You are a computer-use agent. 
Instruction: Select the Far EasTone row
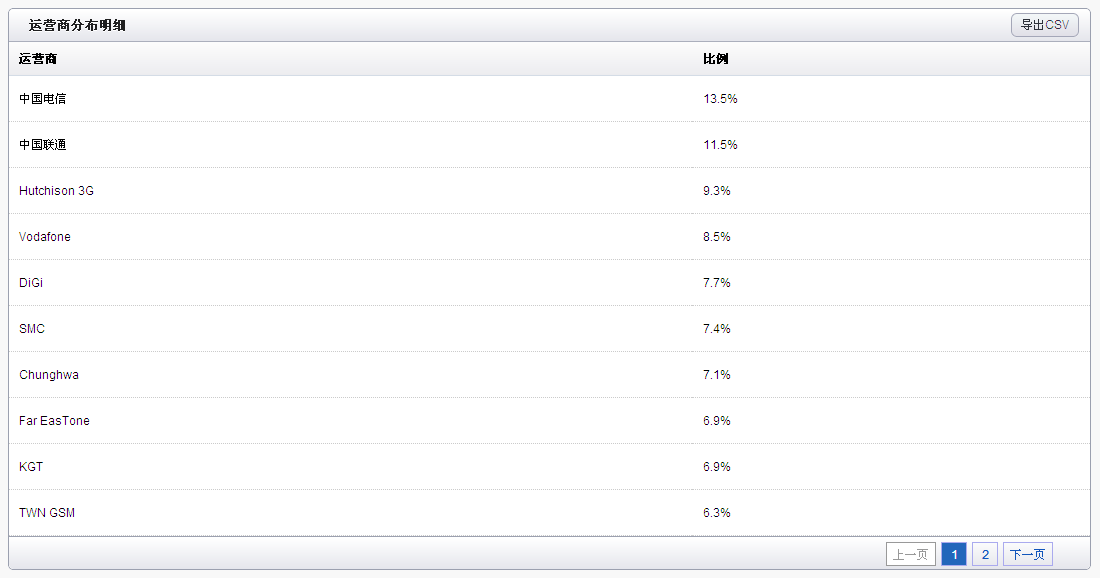coord(54,421)
